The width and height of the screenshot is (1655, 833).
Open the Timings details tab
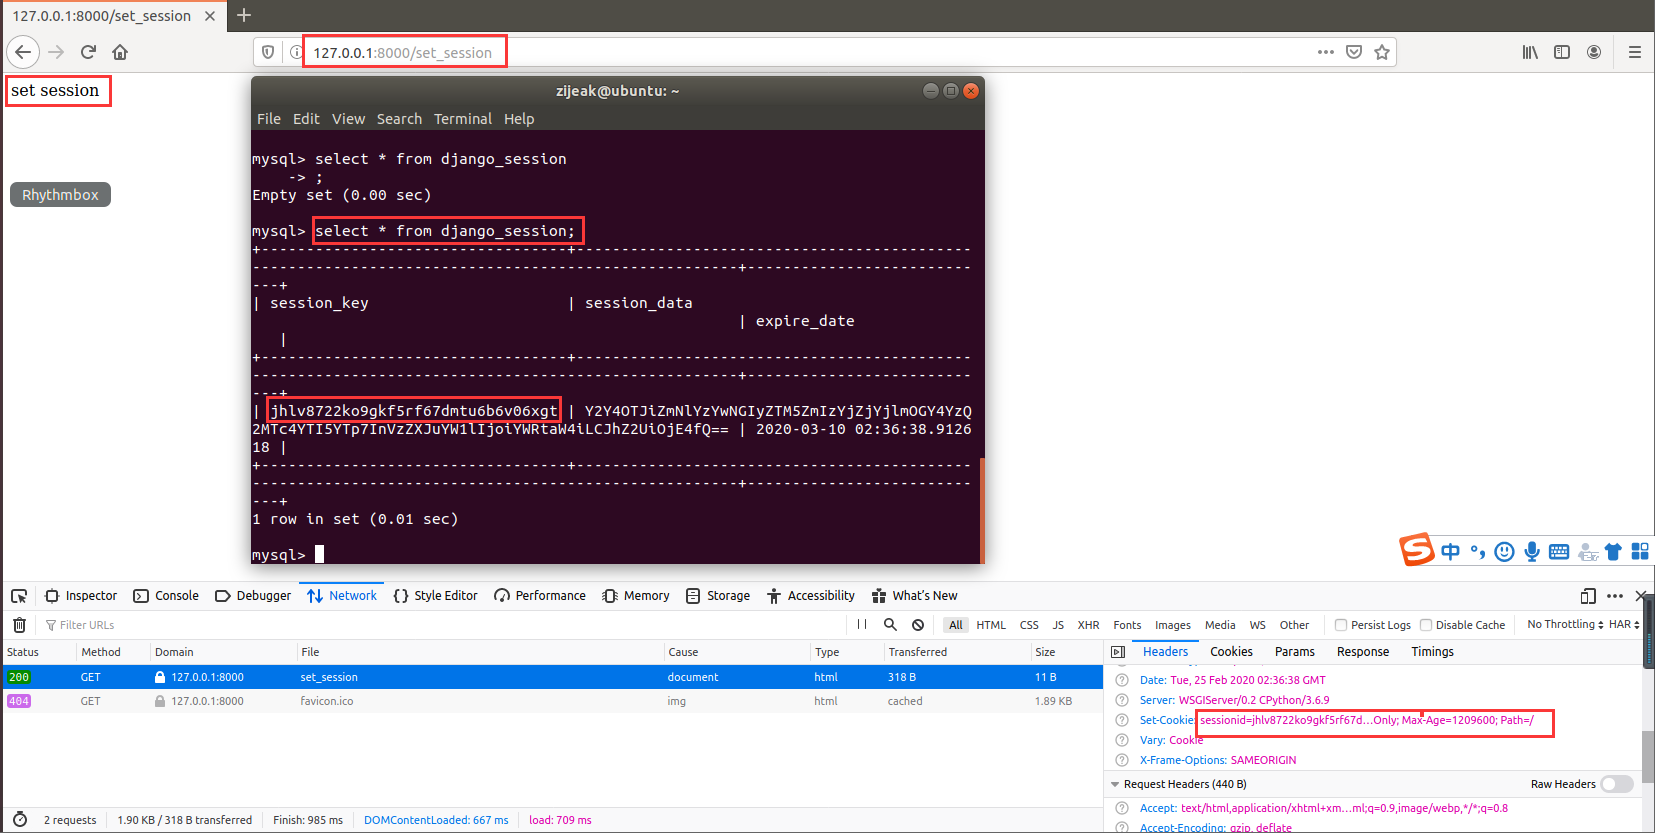tap(1432, 652)
